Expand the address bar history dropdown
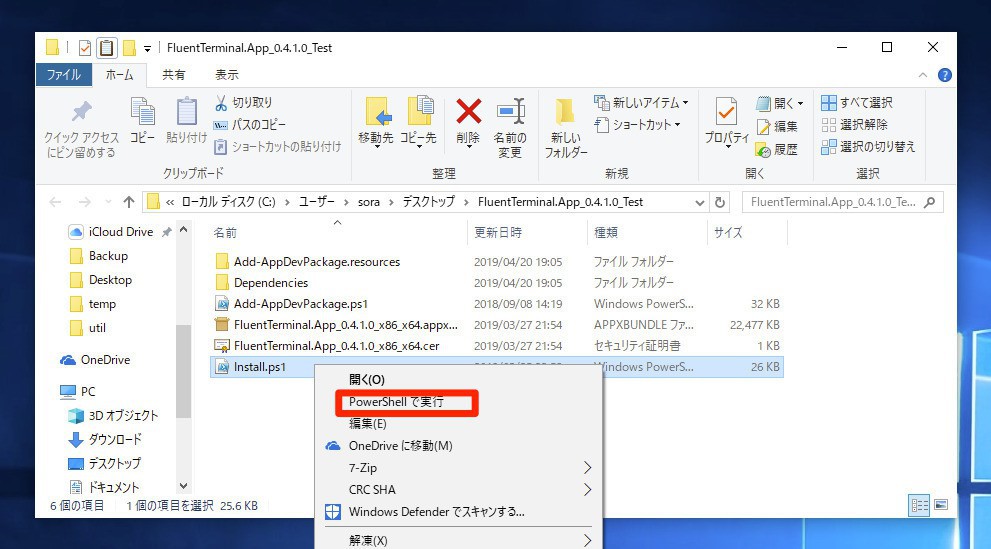This screenshot has height=549, width=991. coord(700,203)
